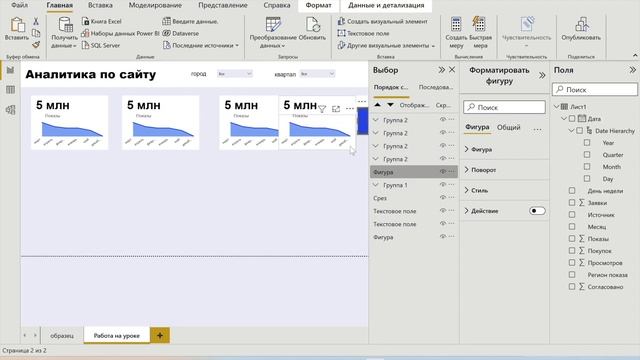Switch to Вставка ribbon tab

[100, 5]
